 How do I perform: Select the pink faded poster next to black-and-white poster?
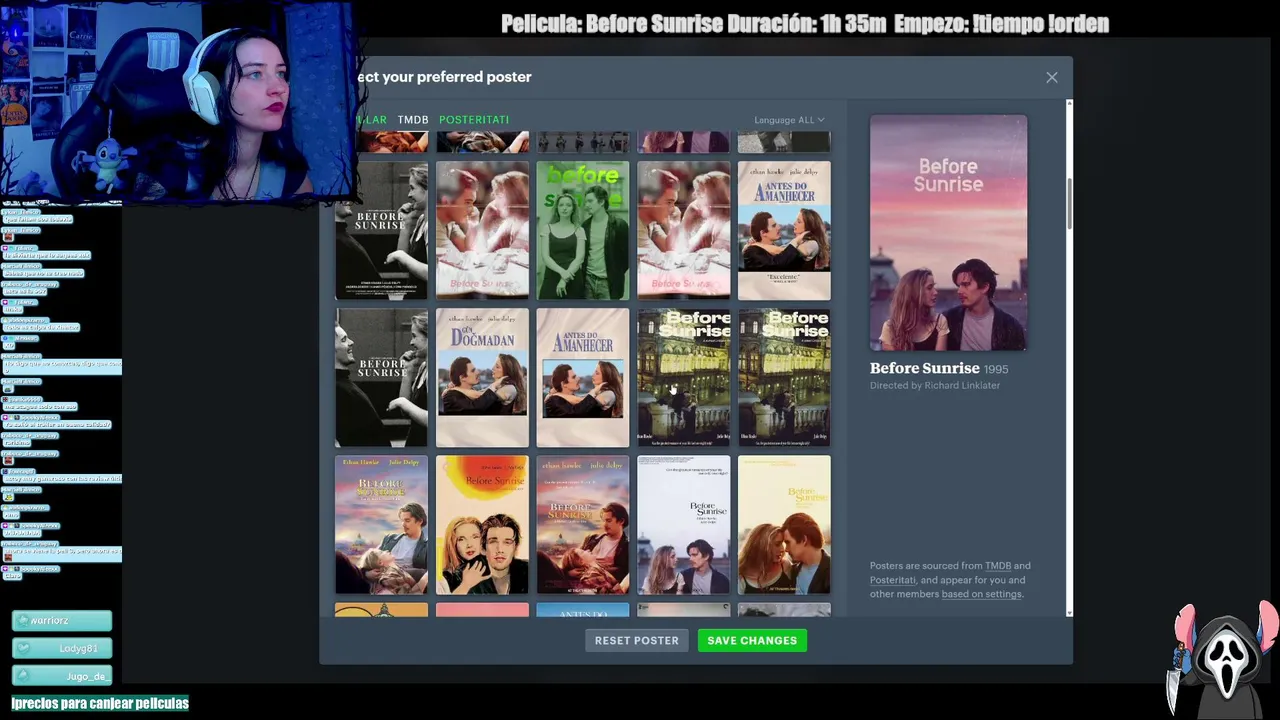(x=482, y=230)
